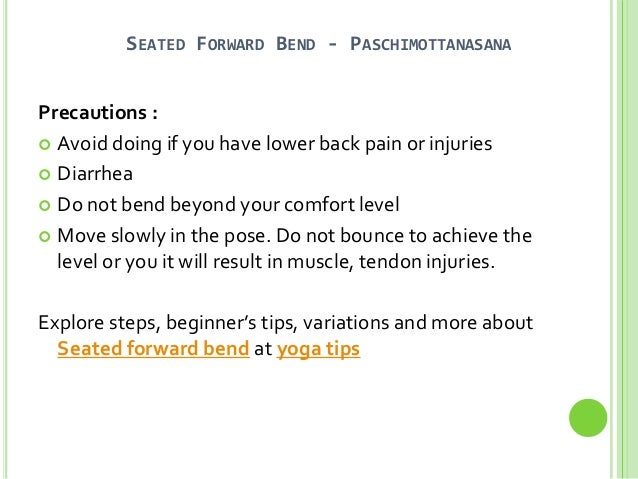The height and width of the screenshot is (479, 638).
Task: Open the Seated forward bend link
Action: (153, 349)
